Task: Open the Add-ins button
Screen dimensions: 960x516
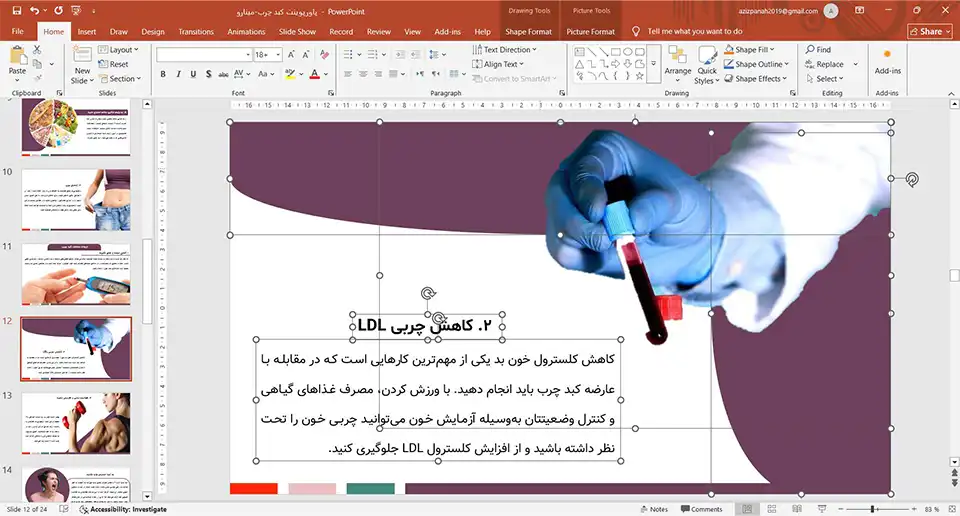Action: point(887,61)
